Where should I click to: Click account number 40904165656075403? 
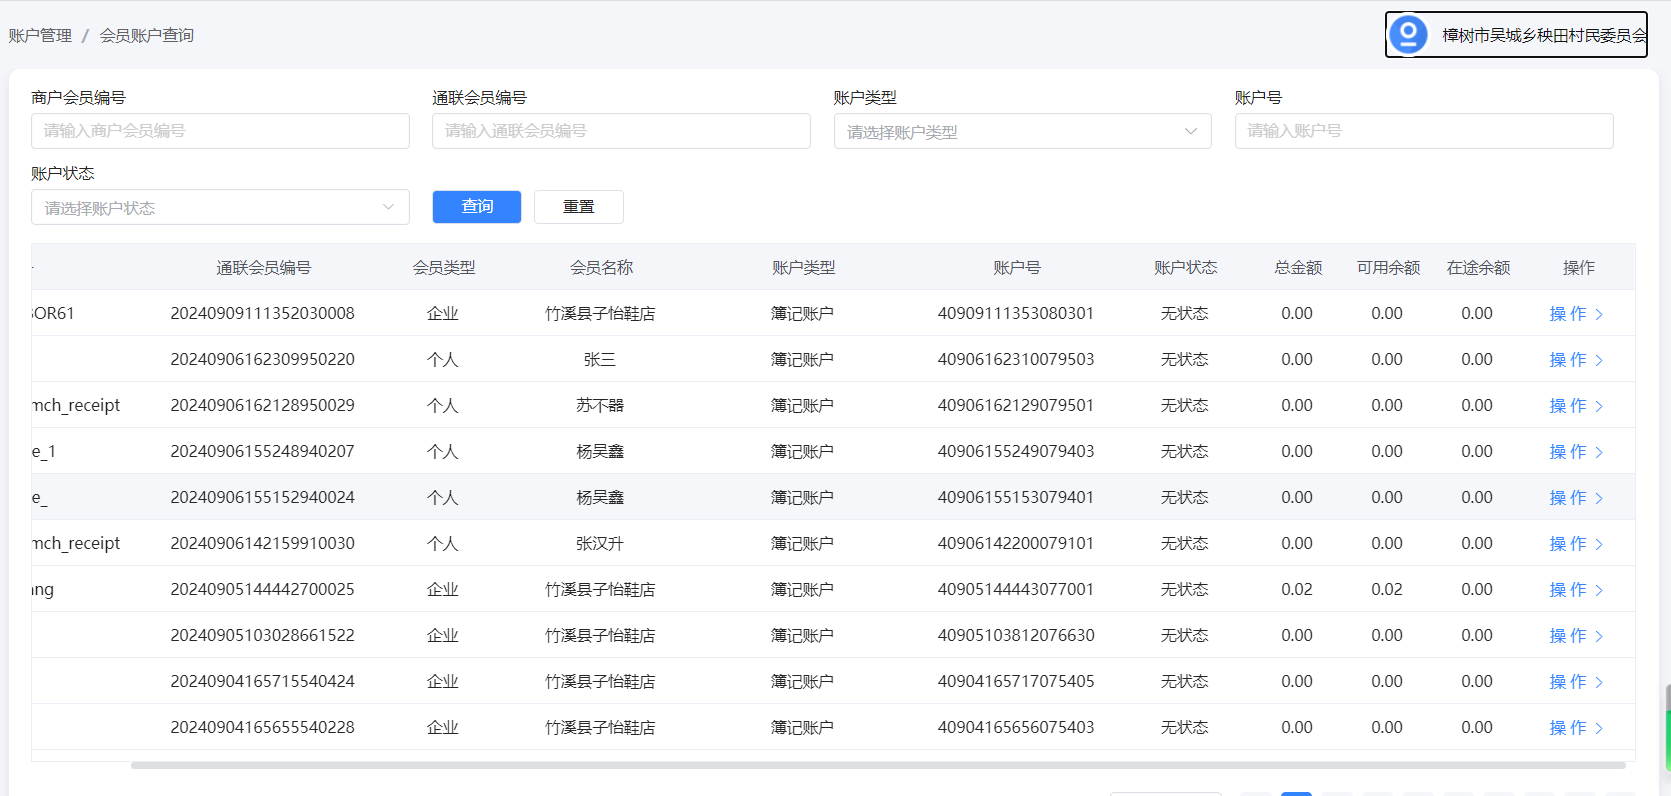(x=1016, y=727)
